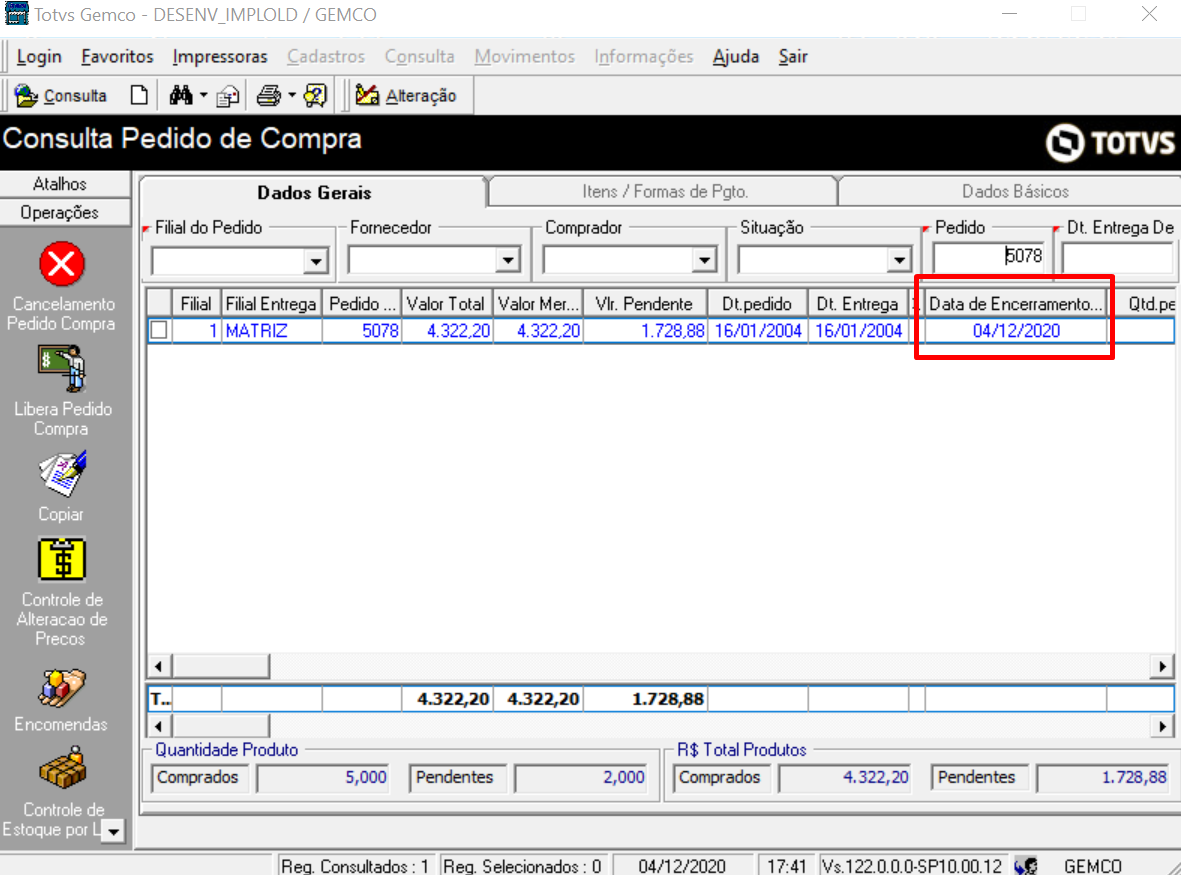
Task: Click Comprados quantity value 5,000
Action: point(323,778)
